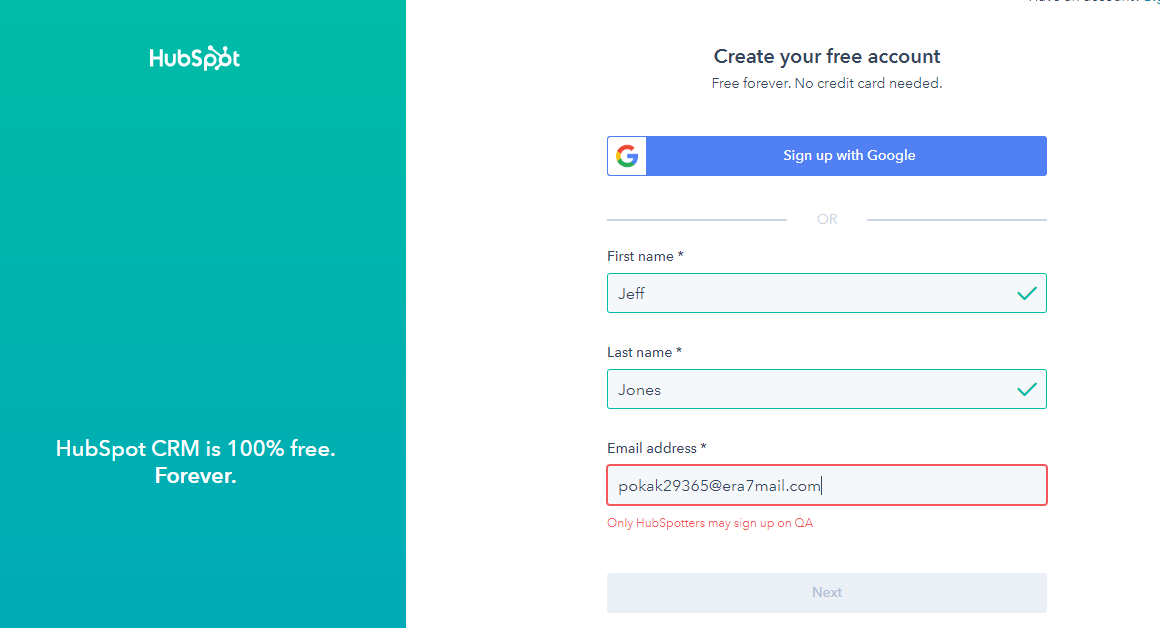Click the Free forever no credit card subtitle
This screenshot has width=1160, height=628.
click(826, 83)
